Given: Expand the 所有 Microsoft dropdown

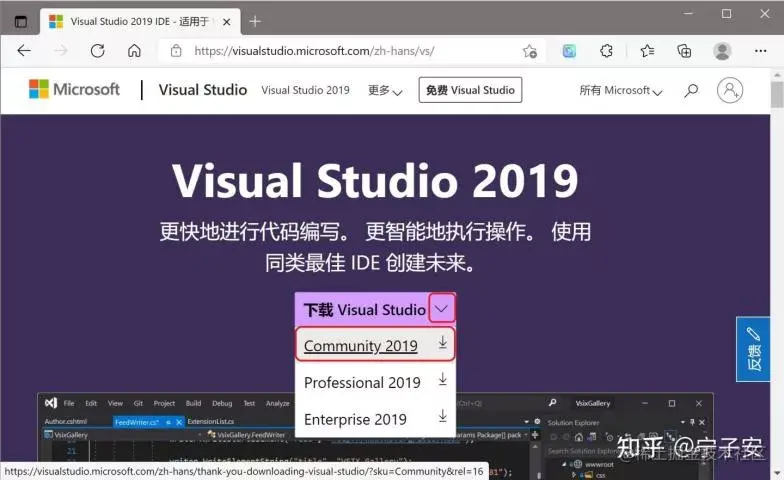Looking at the screenshot, I should [620, 90].
